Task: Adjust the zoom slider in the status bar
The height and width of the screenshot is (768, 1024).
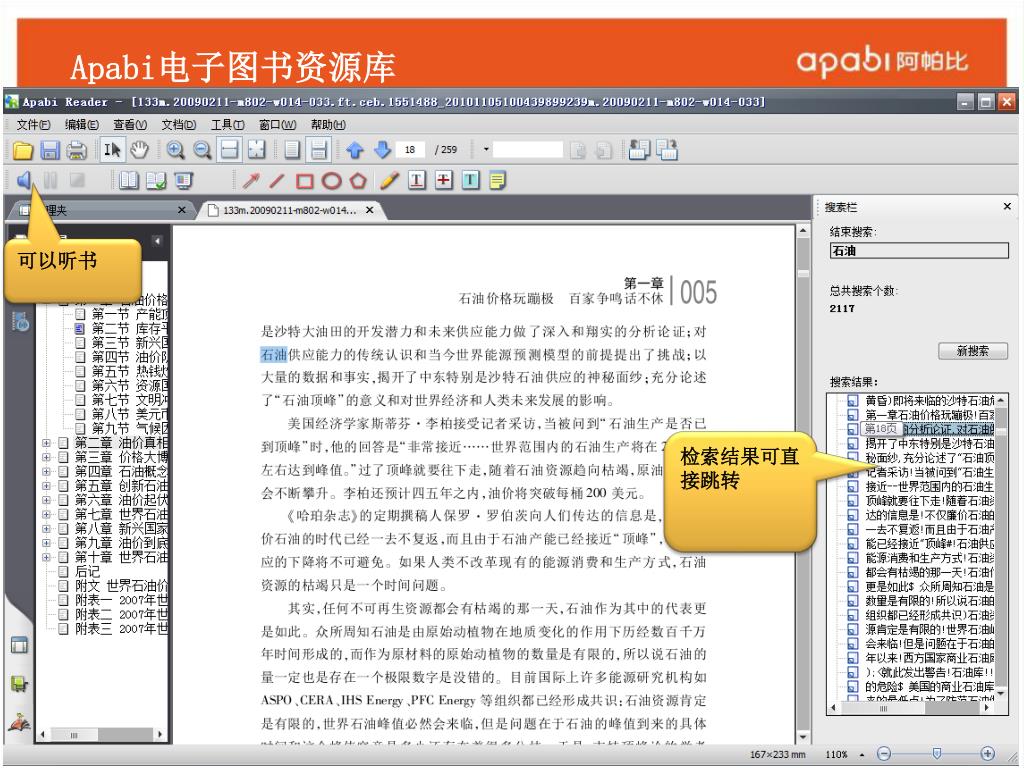Action: pyautogui.click(x=936, y=754)
